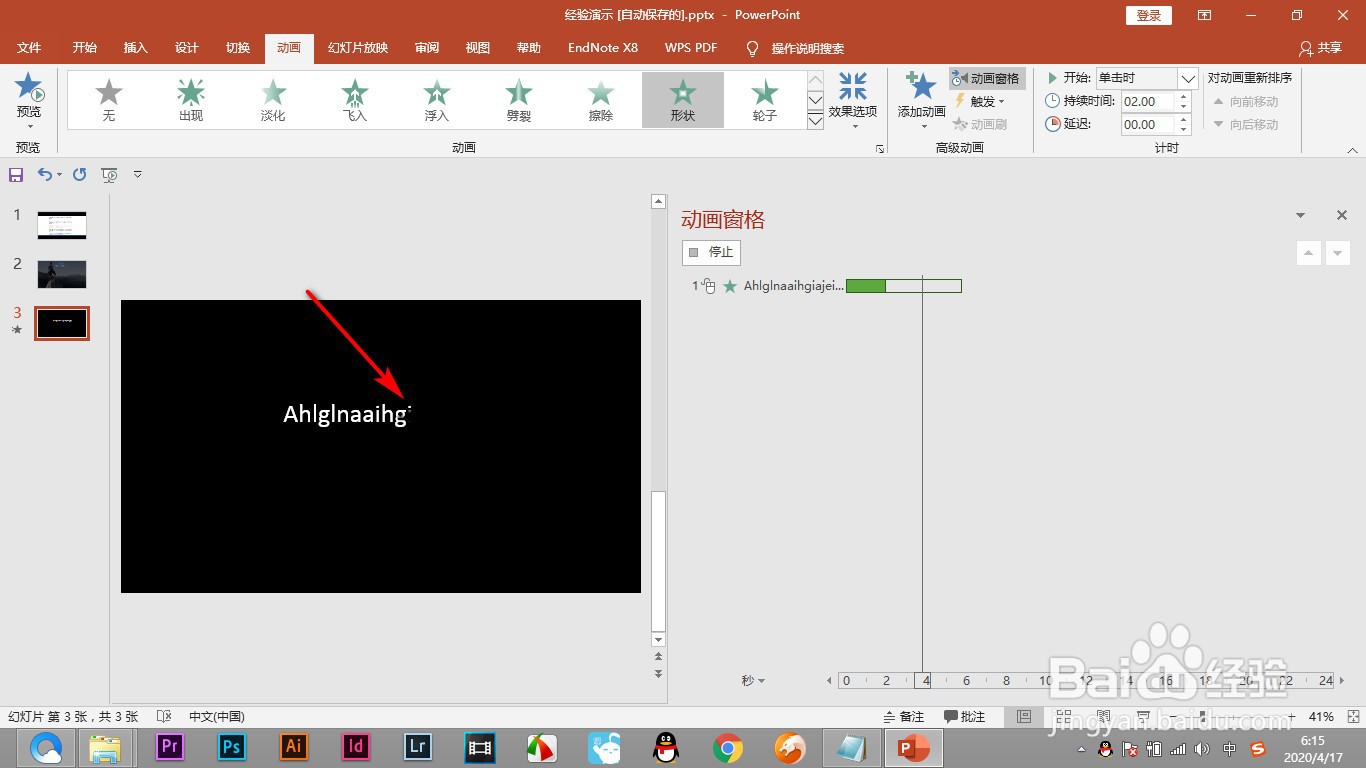Click the 中文(中国) language indicator
This screenshot has width=1366, height=768.
[217, 716]
